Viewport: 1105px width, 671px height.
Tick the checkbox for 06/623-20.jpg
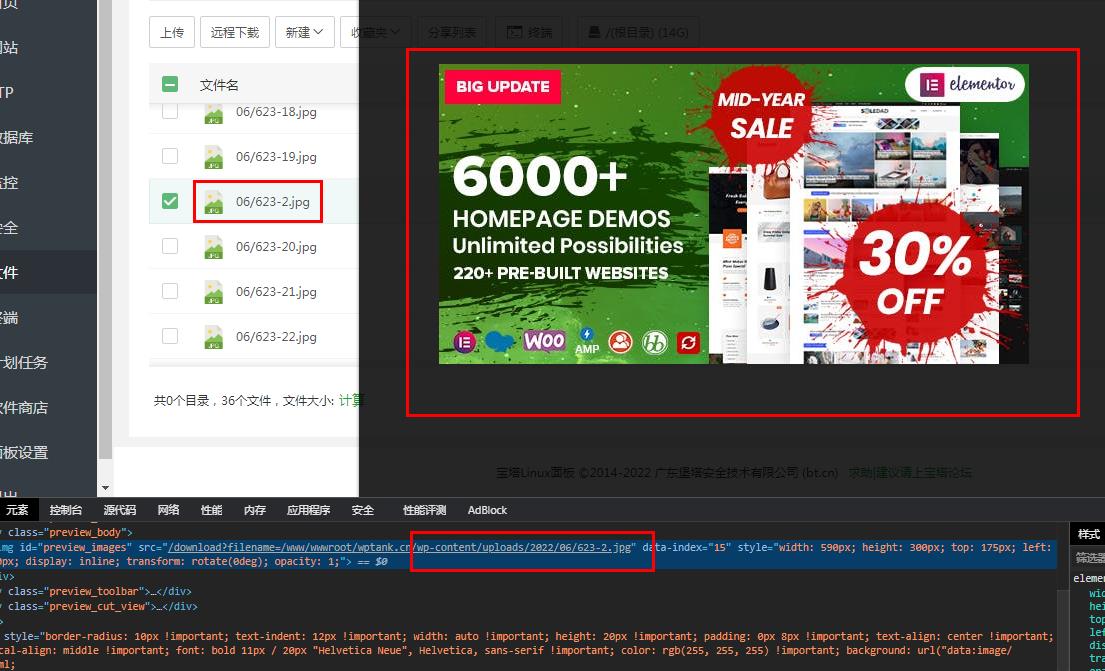170,246
